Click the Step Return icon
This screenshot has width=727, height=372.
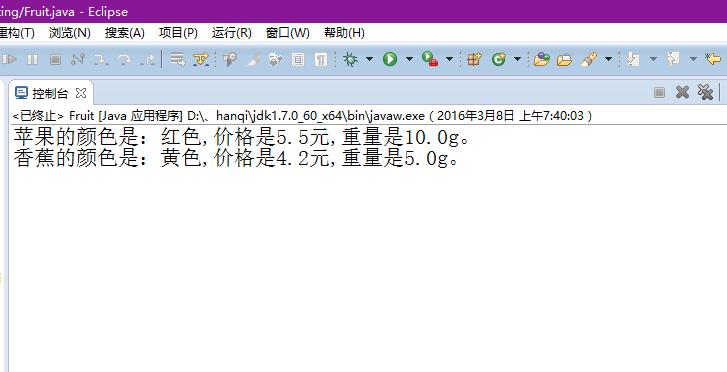click(148, 59)
